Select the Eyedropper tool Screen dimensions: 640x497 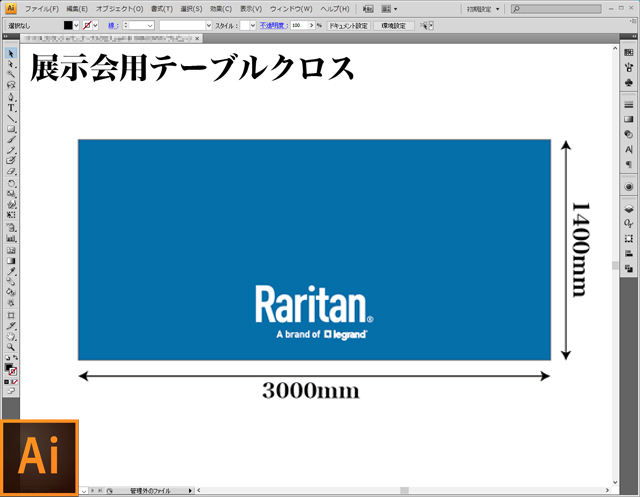(11, 271)
